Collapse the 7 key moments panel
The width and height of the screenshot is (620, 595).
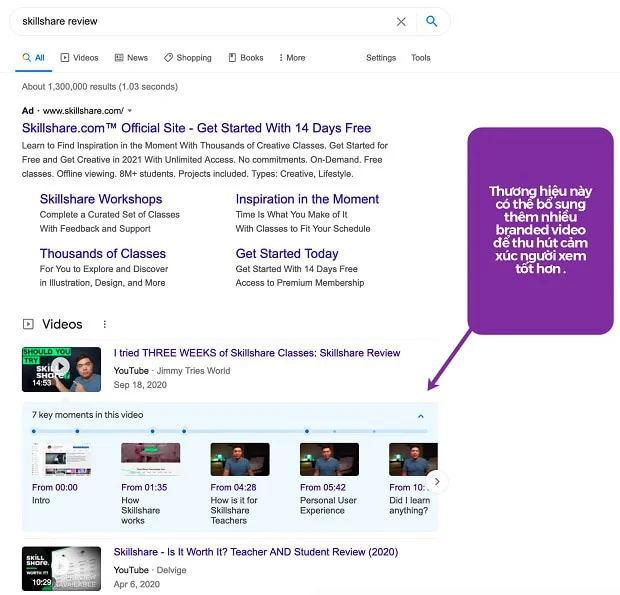pos(420,415)
